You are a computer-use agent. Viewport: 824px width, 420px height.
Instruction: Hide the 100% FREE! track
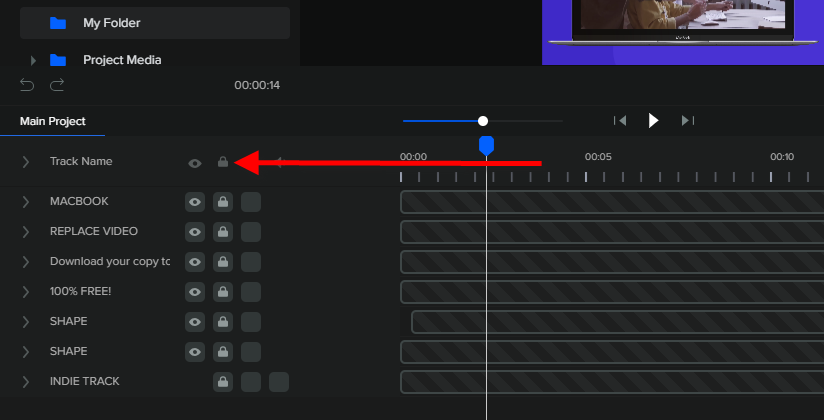pyautogui.click(x=195, y=292)
